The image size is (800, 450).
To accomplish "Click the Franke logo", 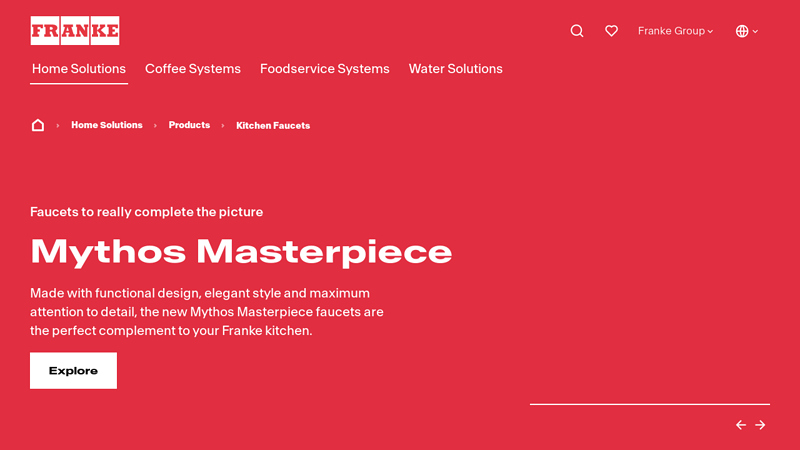I will (74, 31).
